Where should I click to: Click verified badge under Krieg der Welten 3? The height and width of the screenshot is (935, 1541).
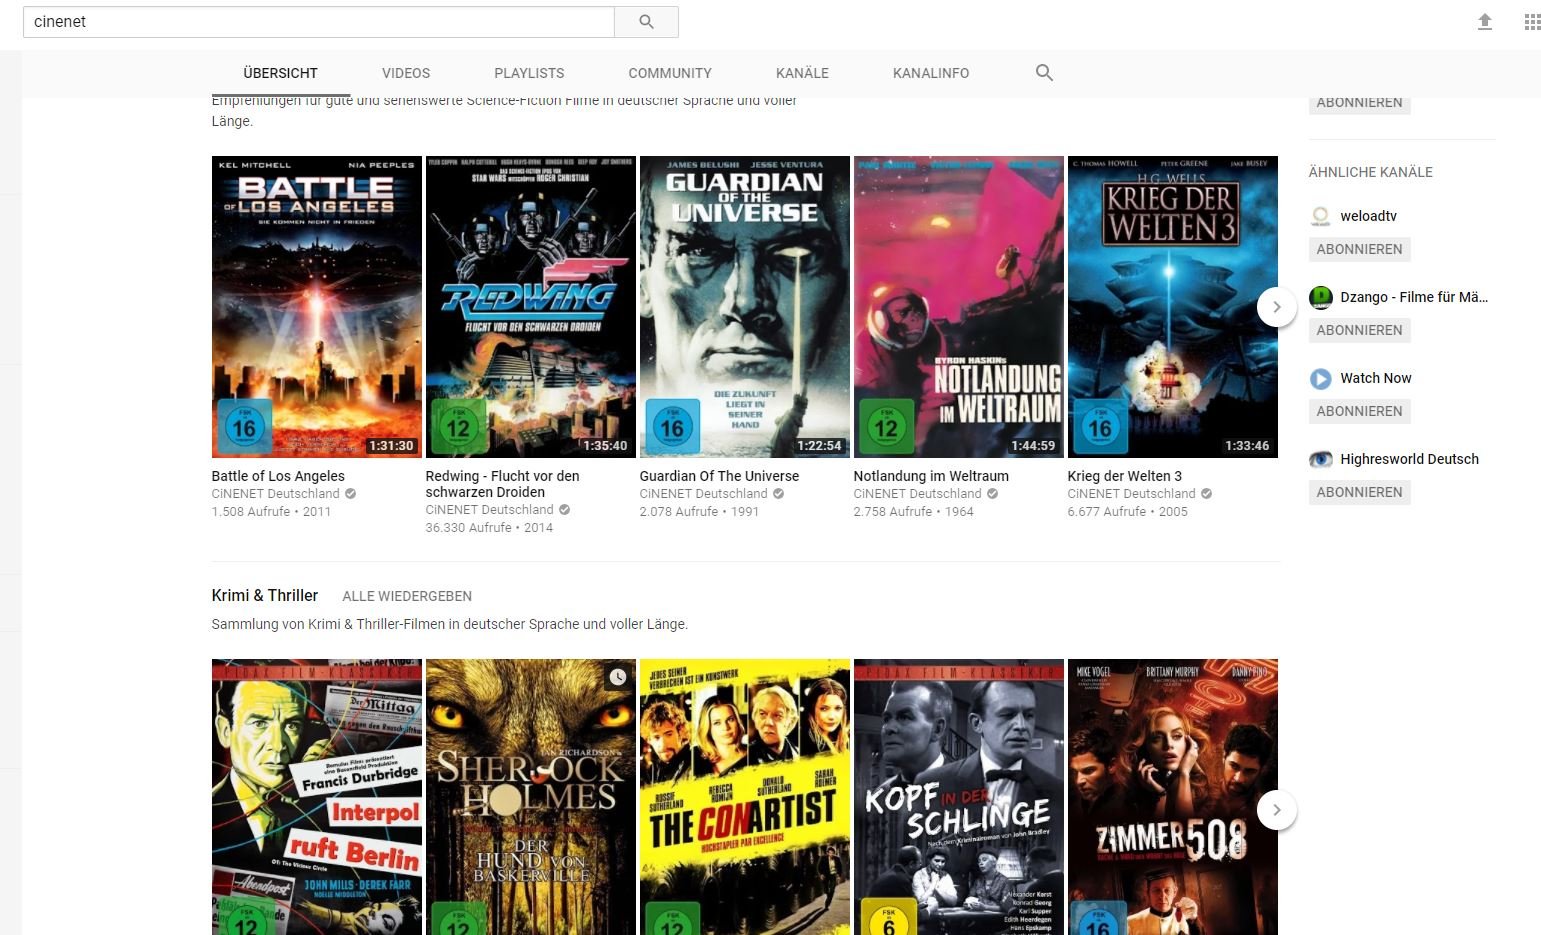tap(1206, 494)
